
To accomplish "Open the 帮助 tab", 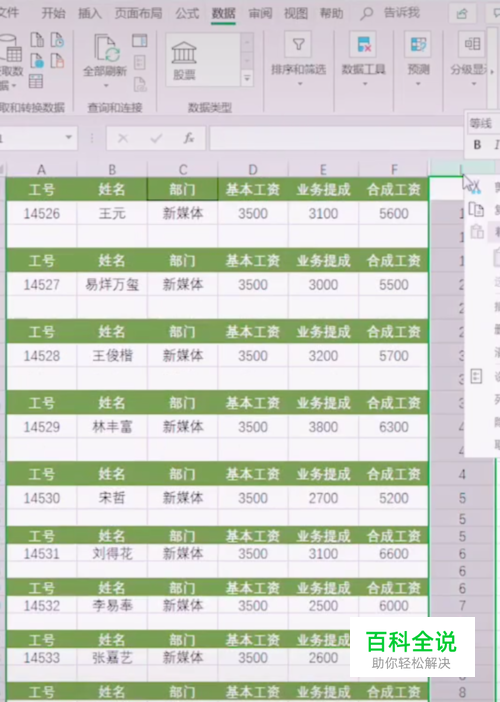I will (332, 13).
